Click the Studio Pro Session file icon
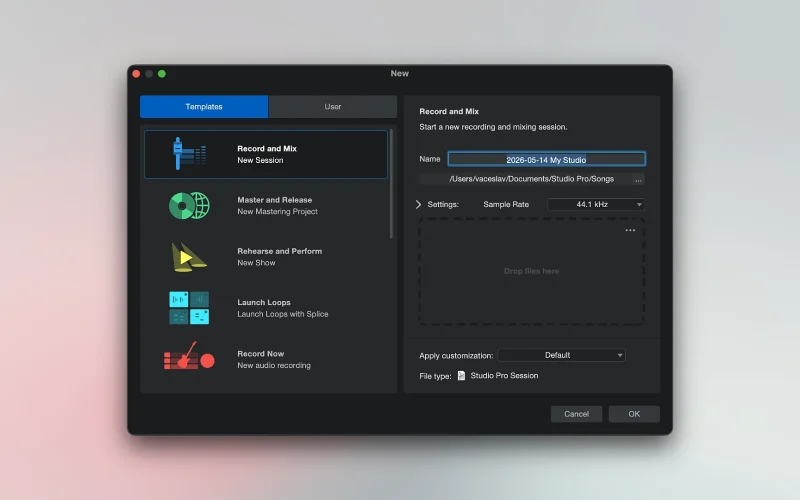Viewport: 800px width, 500px height. 461,376
